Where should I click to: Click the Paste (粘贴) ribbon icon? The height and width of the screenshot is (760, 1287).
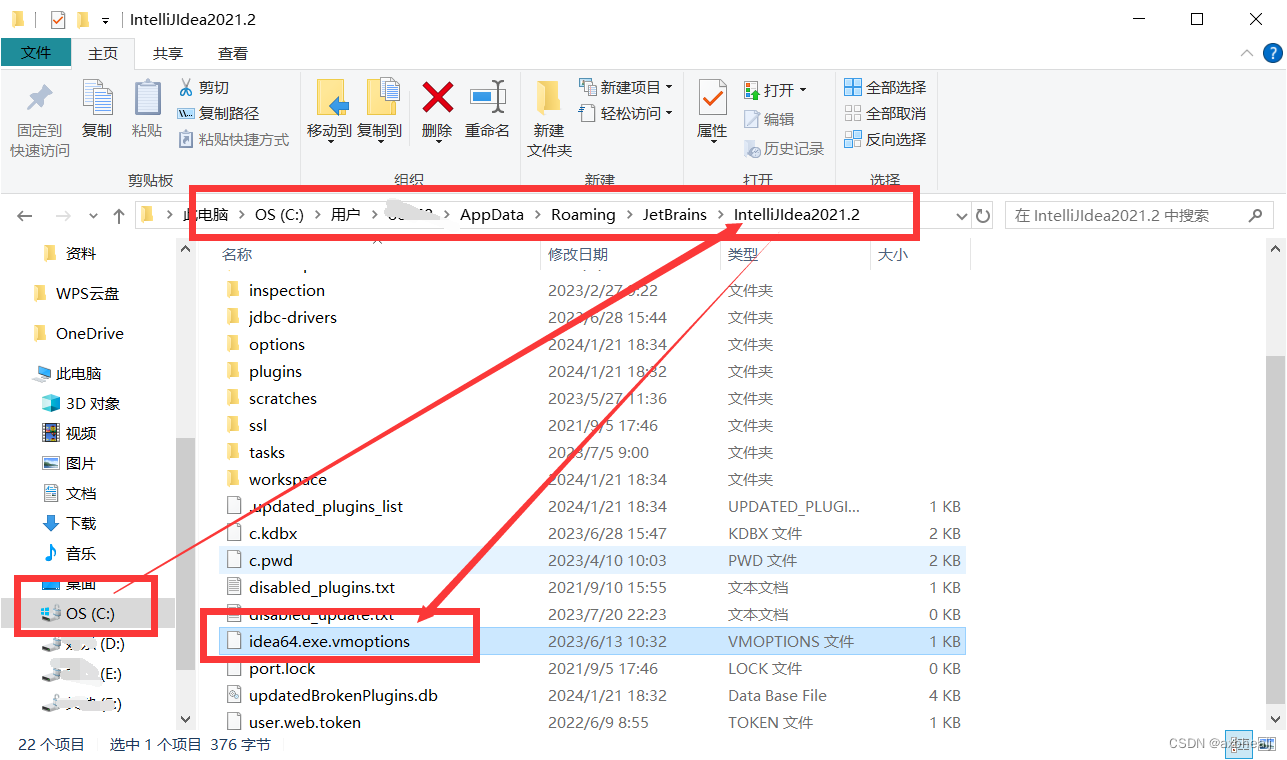(147, 98)
